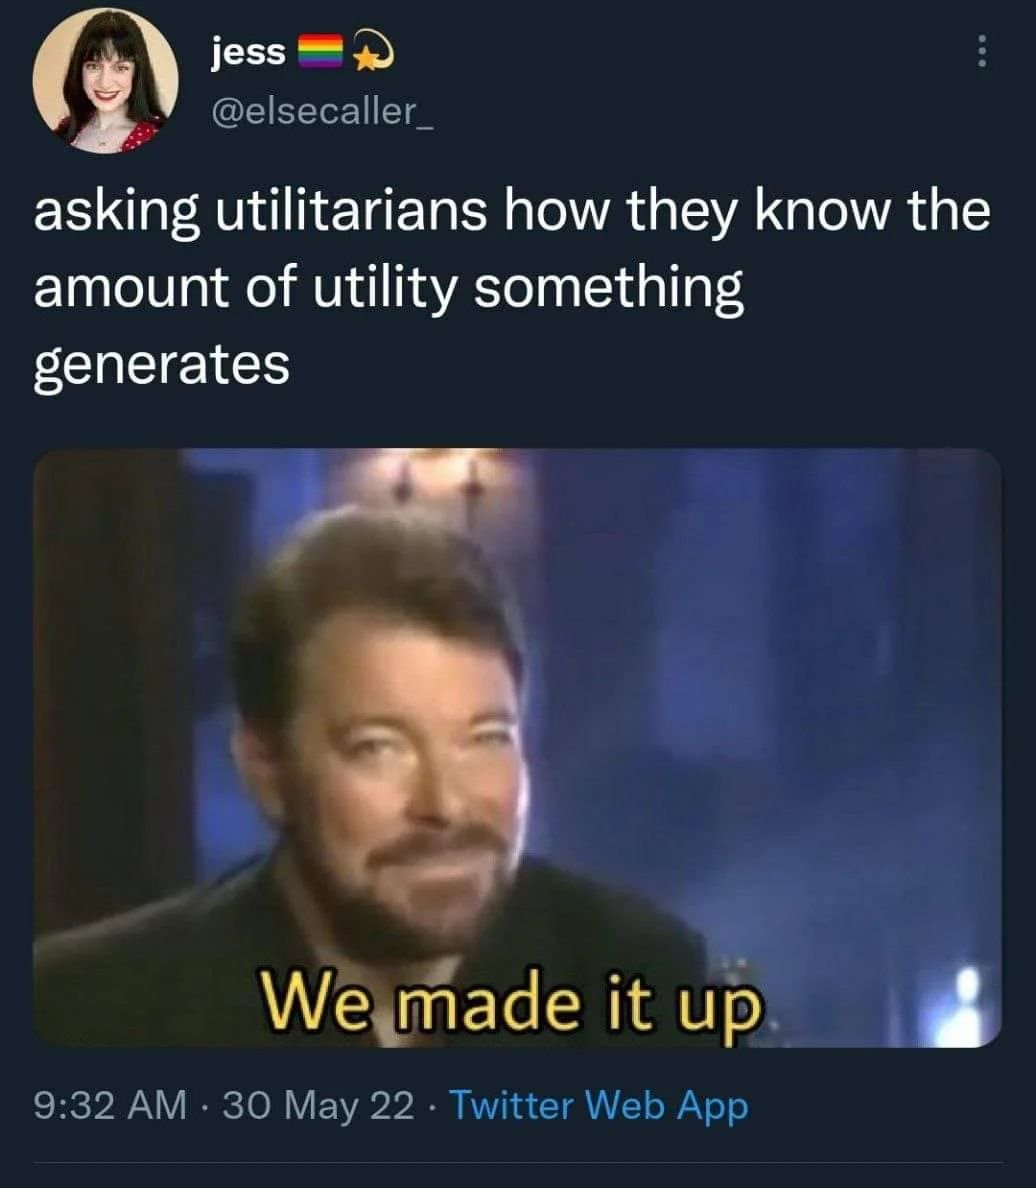The image size is (1036, 1188).
Task: Open the three-dot more options menu
Action: (x=981, y=52)
